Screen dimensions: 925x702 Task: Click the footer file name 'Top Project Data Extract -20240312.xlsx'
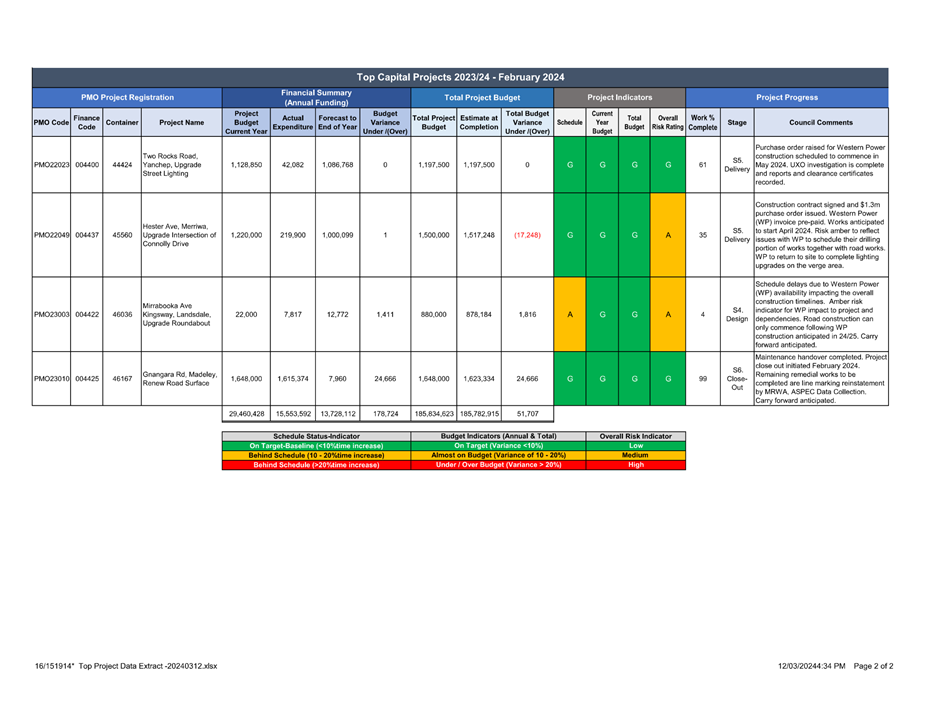148,667
